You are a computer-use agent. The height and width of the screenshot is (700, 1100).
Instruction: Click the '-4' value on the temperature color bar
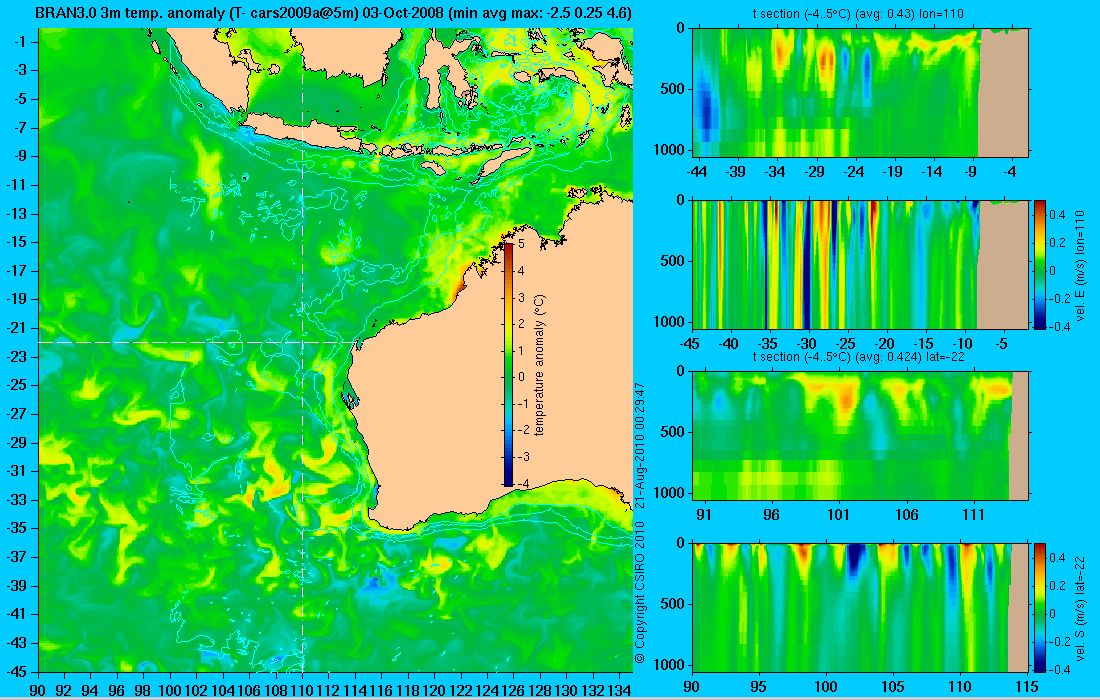pos(521,483)
